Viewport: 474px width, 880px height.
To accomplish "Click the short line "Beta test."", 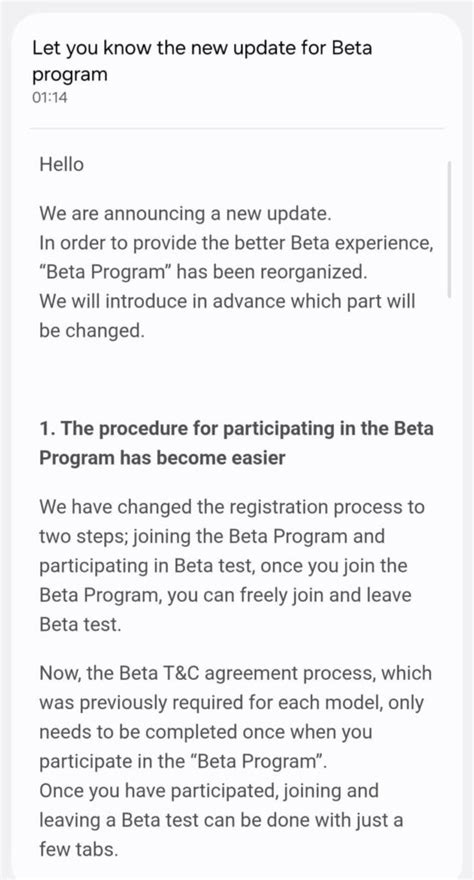I will (x=80, y=625).
